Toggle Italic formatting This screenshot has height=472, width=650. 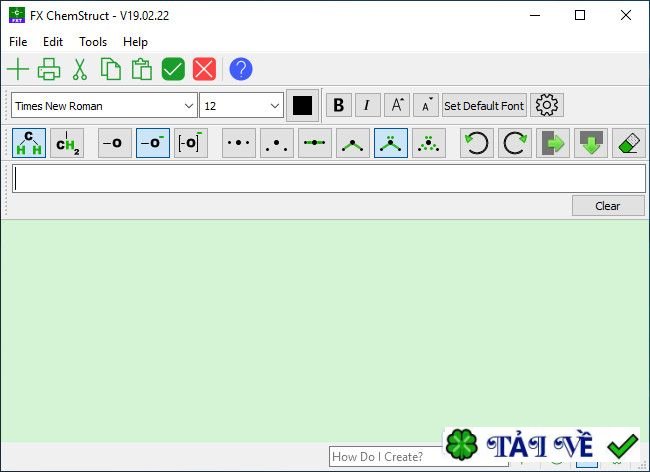coord(367,105)
